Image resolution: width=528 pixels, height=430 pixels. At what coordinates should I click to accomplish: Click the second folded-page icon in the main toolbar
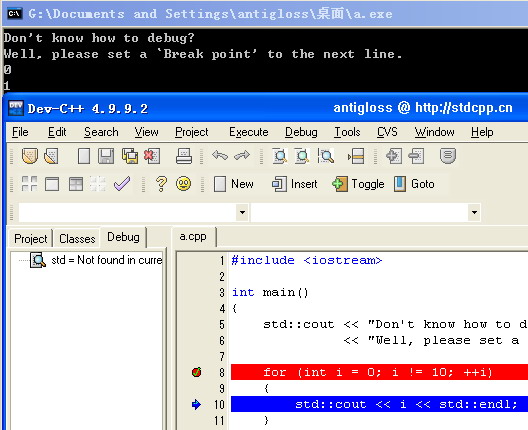pyautogui.click(x=52, y=156)
